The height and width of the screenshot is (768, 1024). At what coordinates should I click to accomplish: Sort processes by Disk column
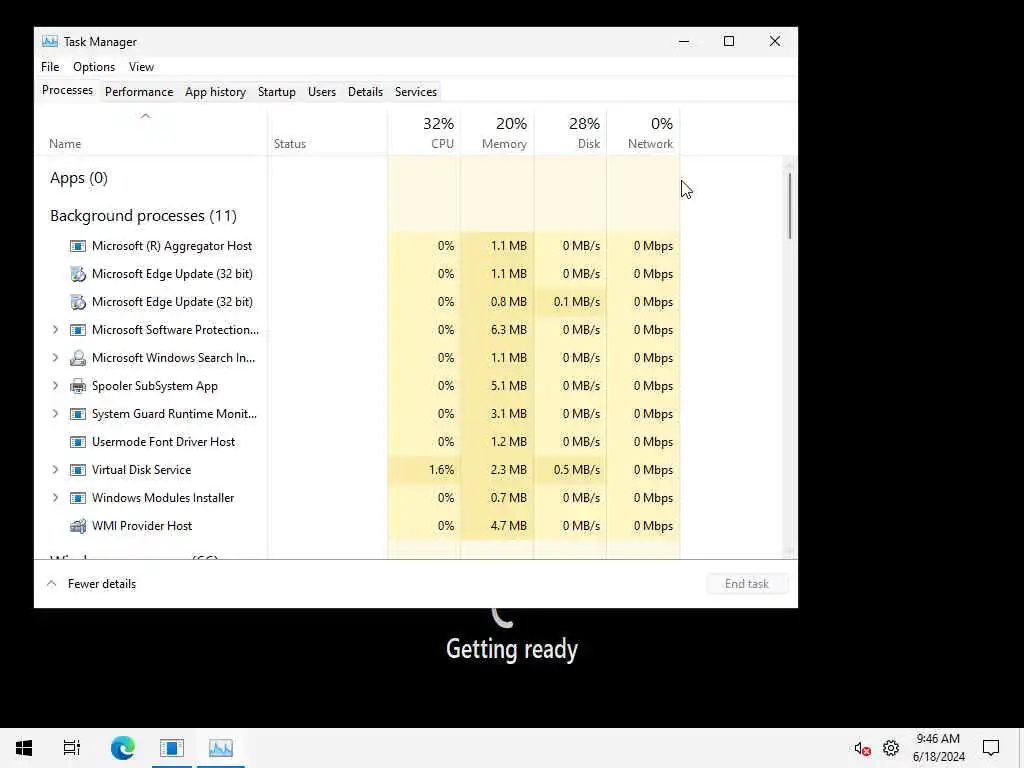(x=570, y=133)
